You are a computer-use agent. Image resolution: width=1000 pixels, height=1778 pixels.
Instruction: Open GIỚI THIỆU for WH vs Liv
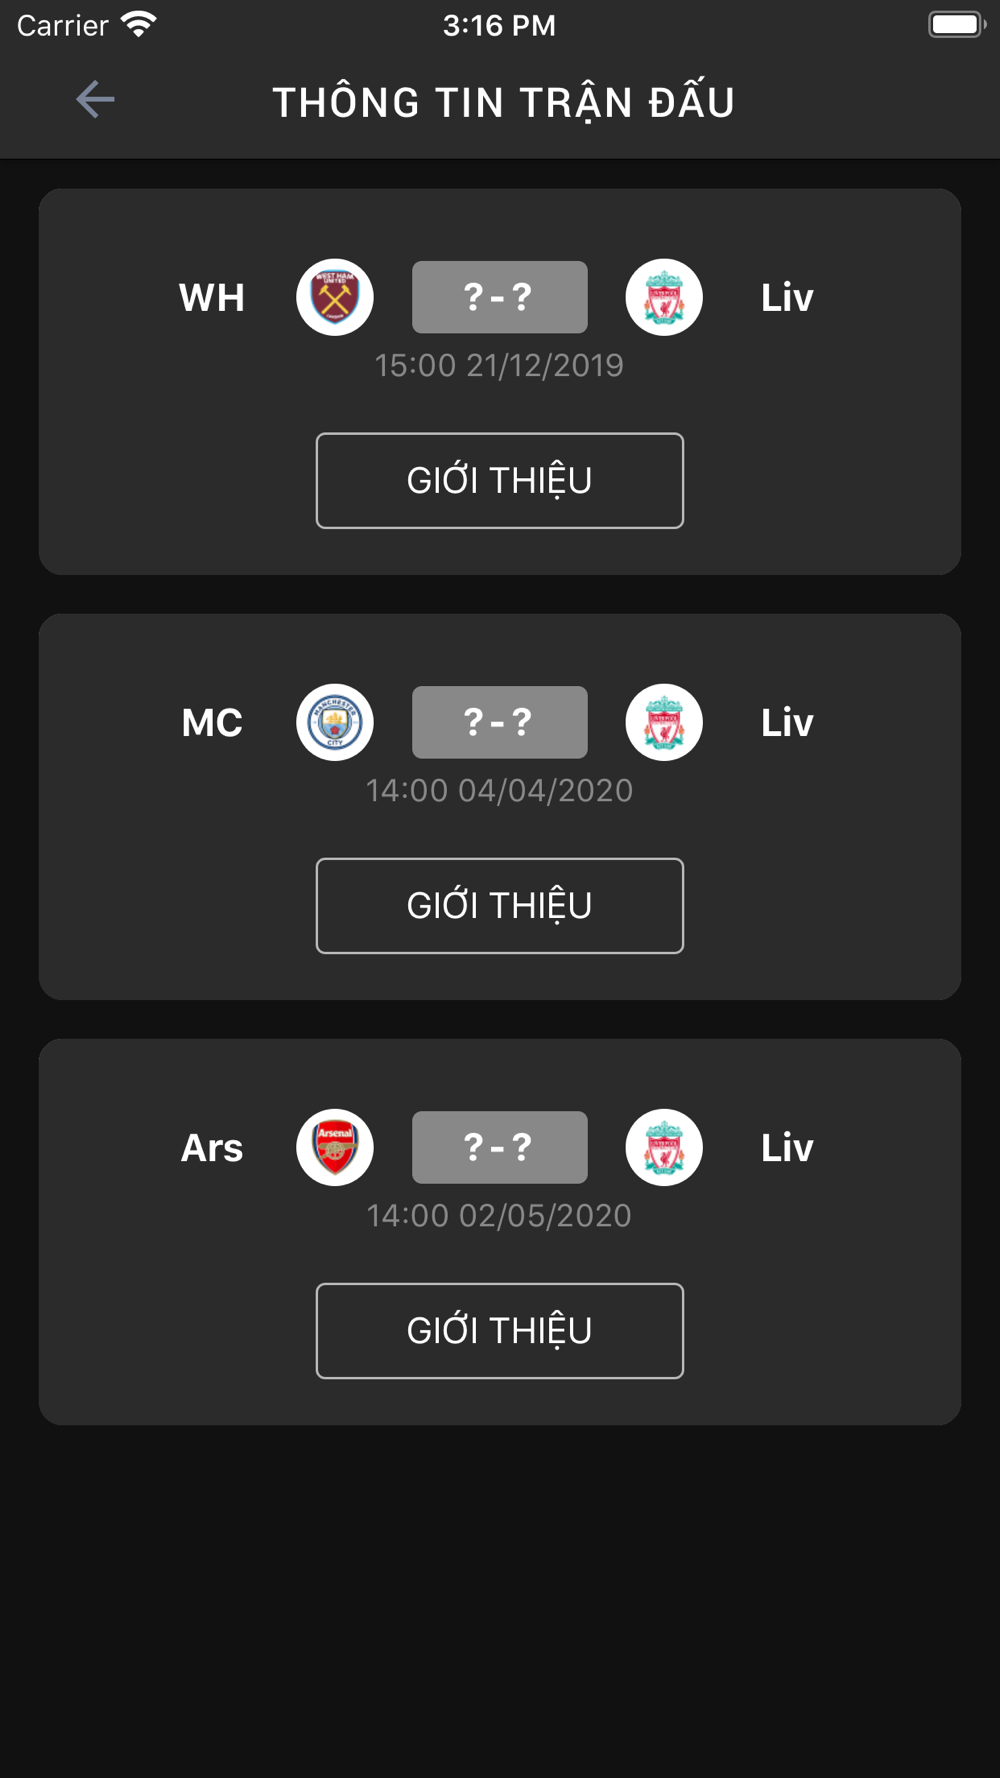tap(500, 480)
